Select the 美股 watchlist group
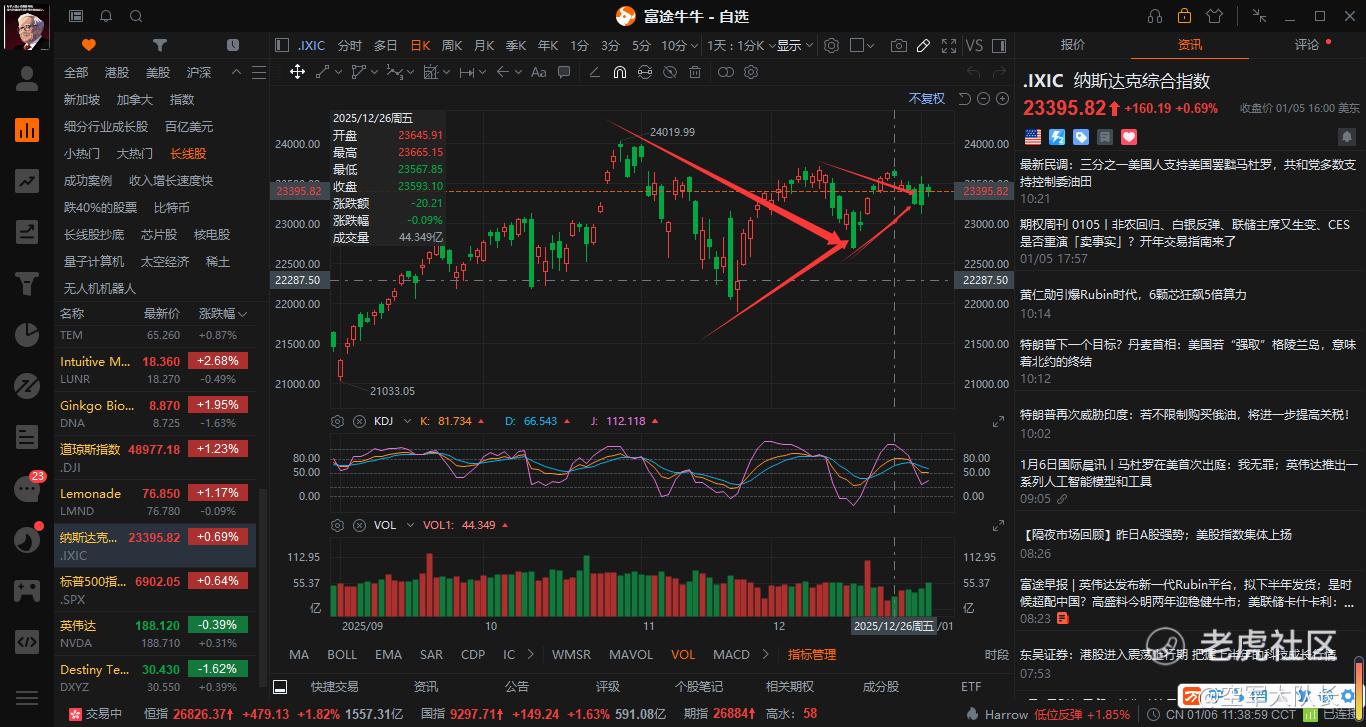The image size is (1366, 727). 157,72
